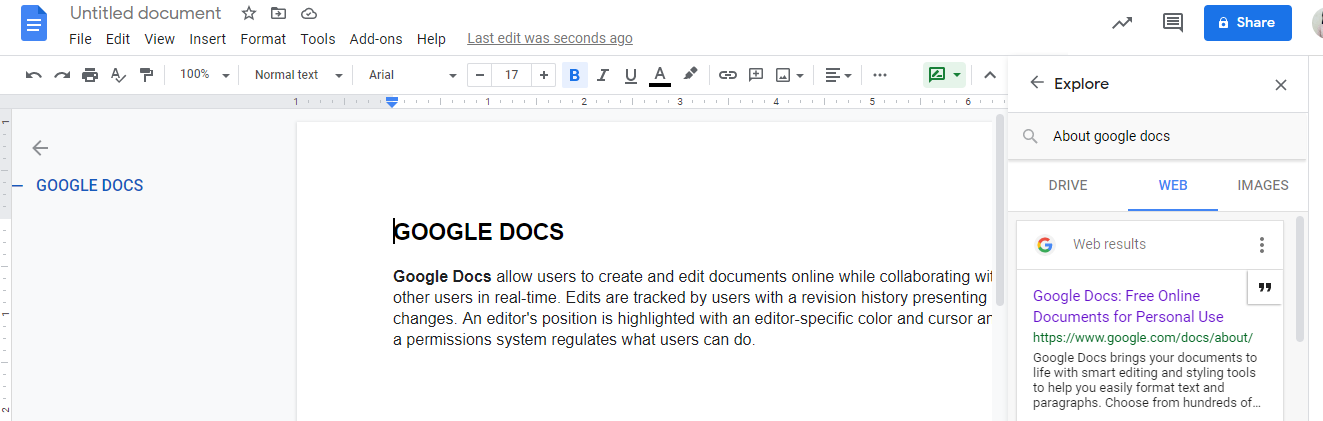Cite the result as footnote quote icon
The height and width of the screenshot is (421, 1323).
click(x=1265, y=287)
